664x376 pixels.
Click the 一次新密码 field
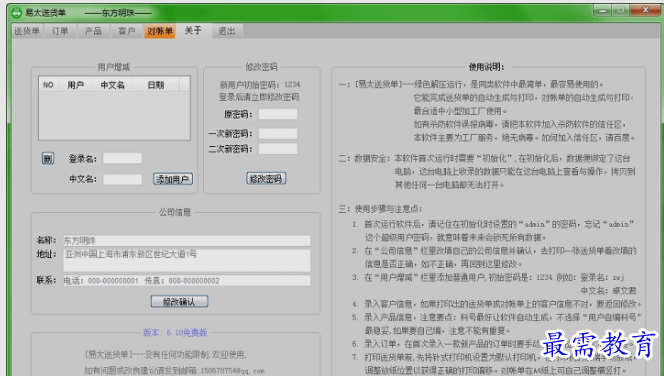pos(278,134)
